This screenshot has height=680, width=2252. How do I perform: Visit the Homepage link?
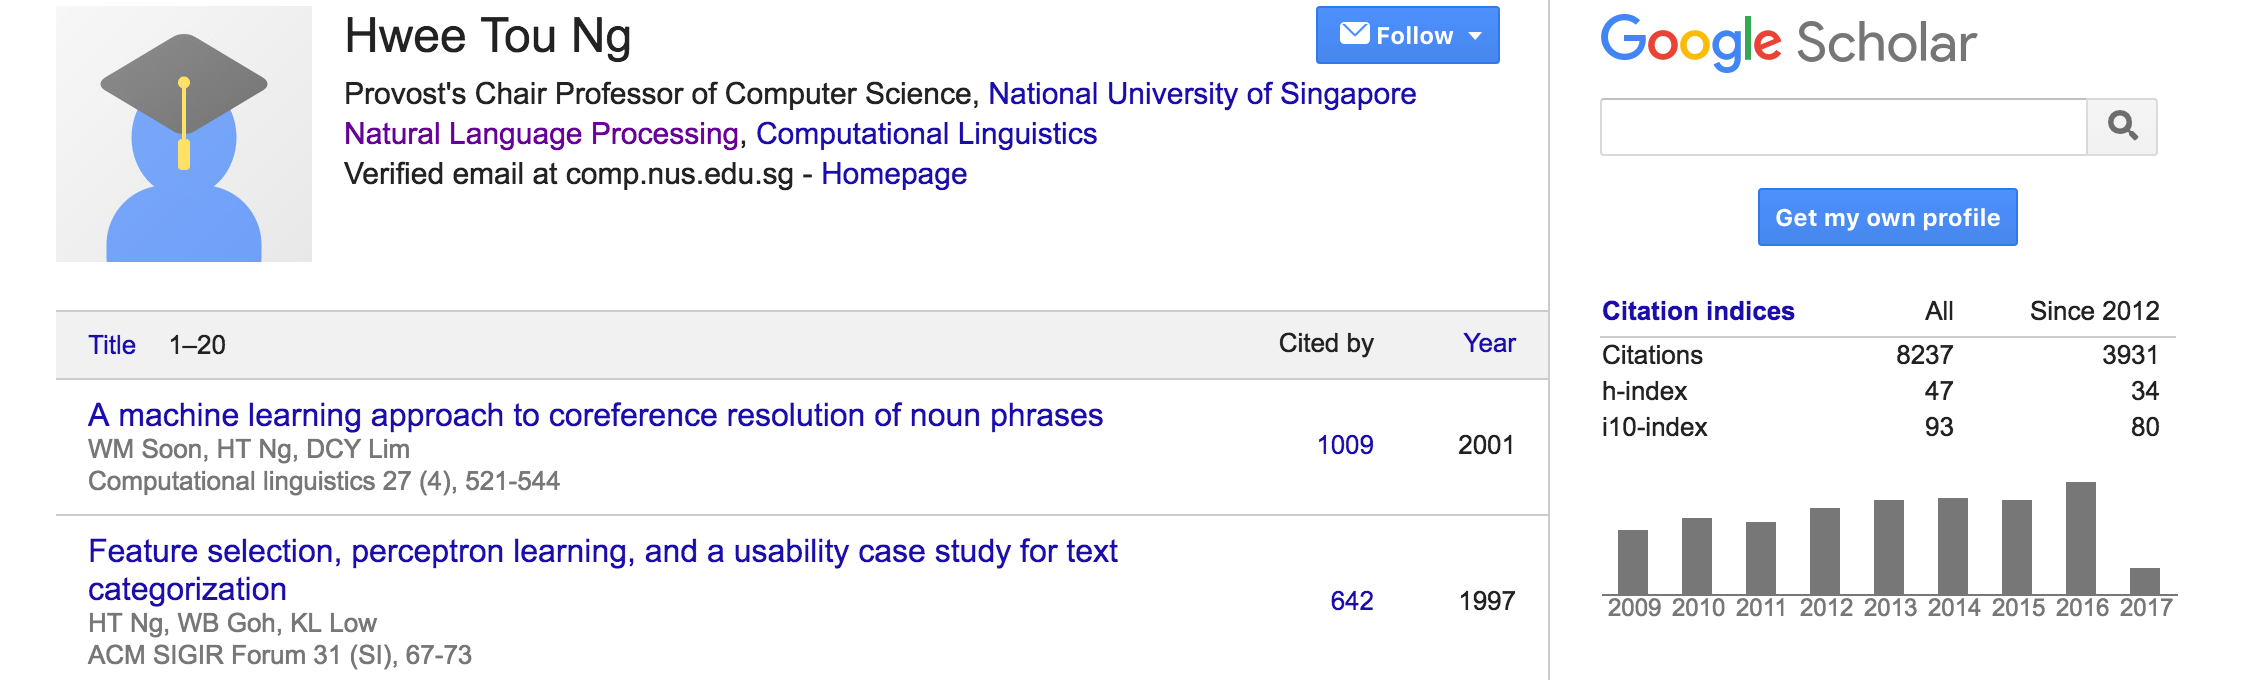click(x=894, y=174)
